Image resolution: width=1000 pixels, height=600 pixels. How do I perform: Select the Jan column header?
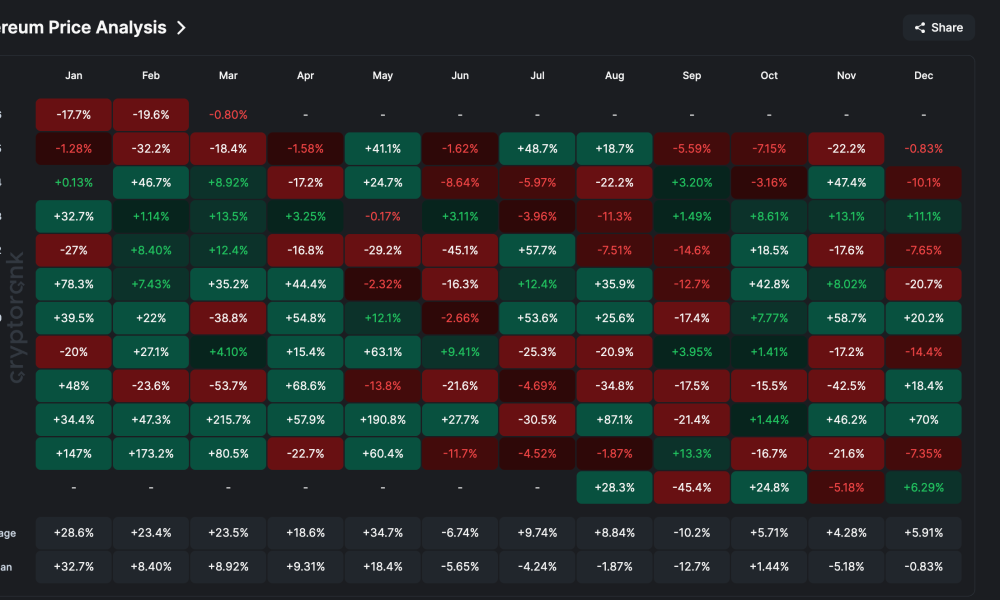73,75
